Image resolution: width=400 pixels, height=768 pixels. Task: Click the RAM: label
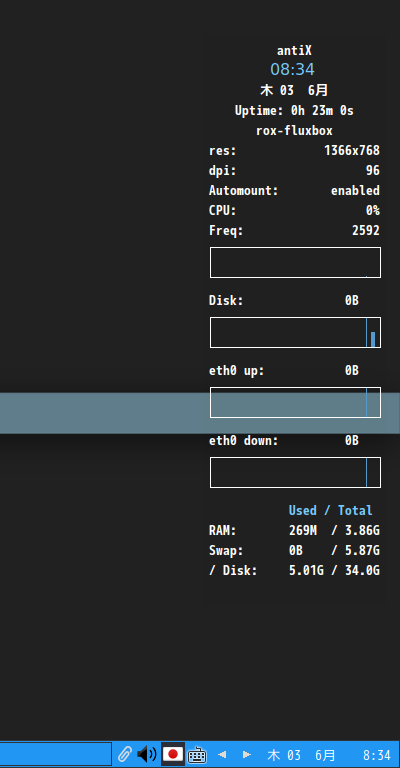pyautogui.click(x=223, y=530)
